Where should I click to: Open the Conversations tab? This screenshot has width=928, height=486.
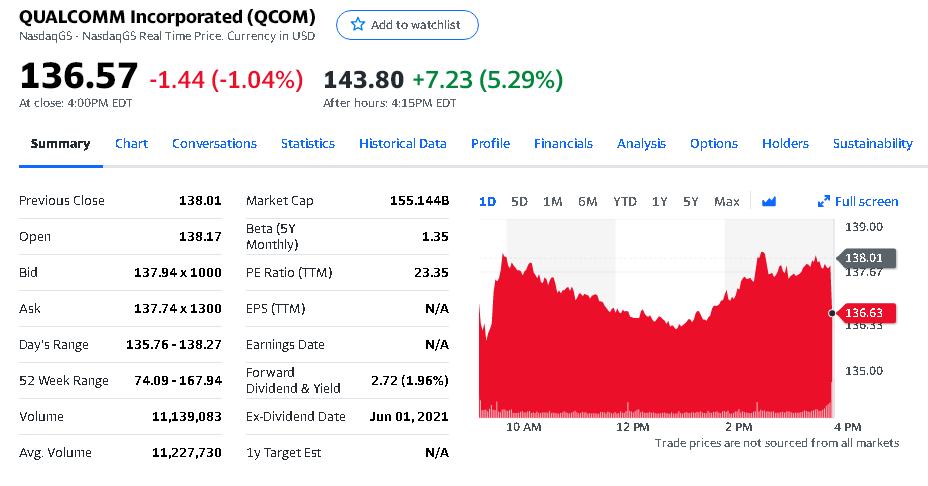tap(214, 143)
